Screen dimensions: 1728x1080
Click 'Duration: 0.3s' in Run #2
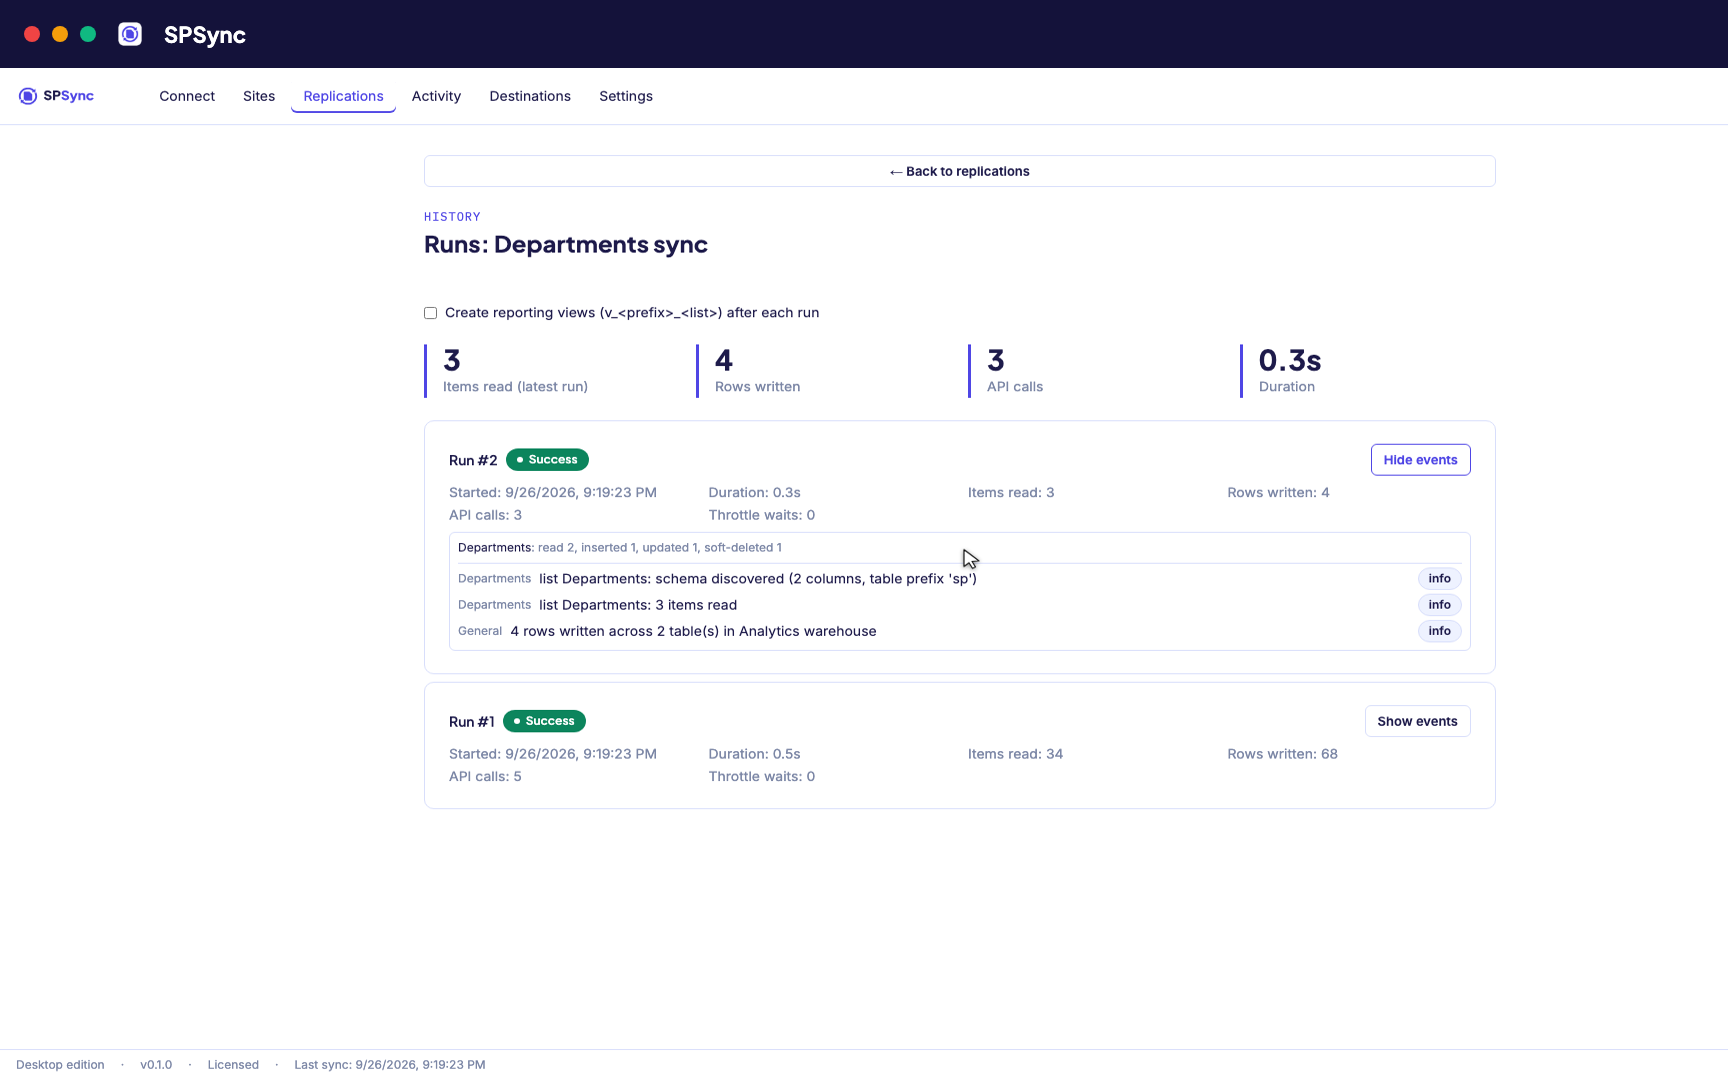(755, 493)
